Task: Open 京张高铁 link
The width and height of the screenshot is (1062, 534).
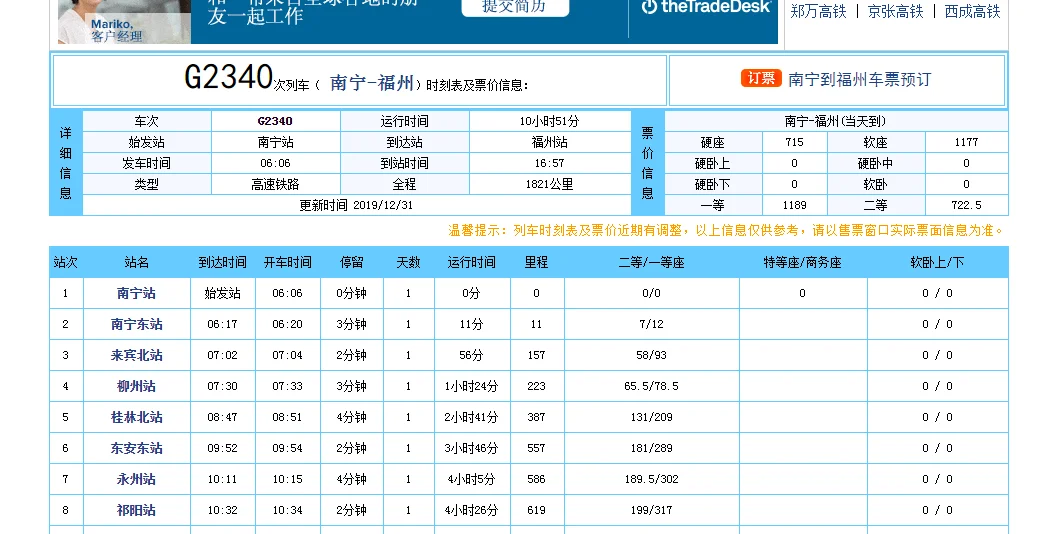Action: [x=895, y=12]
